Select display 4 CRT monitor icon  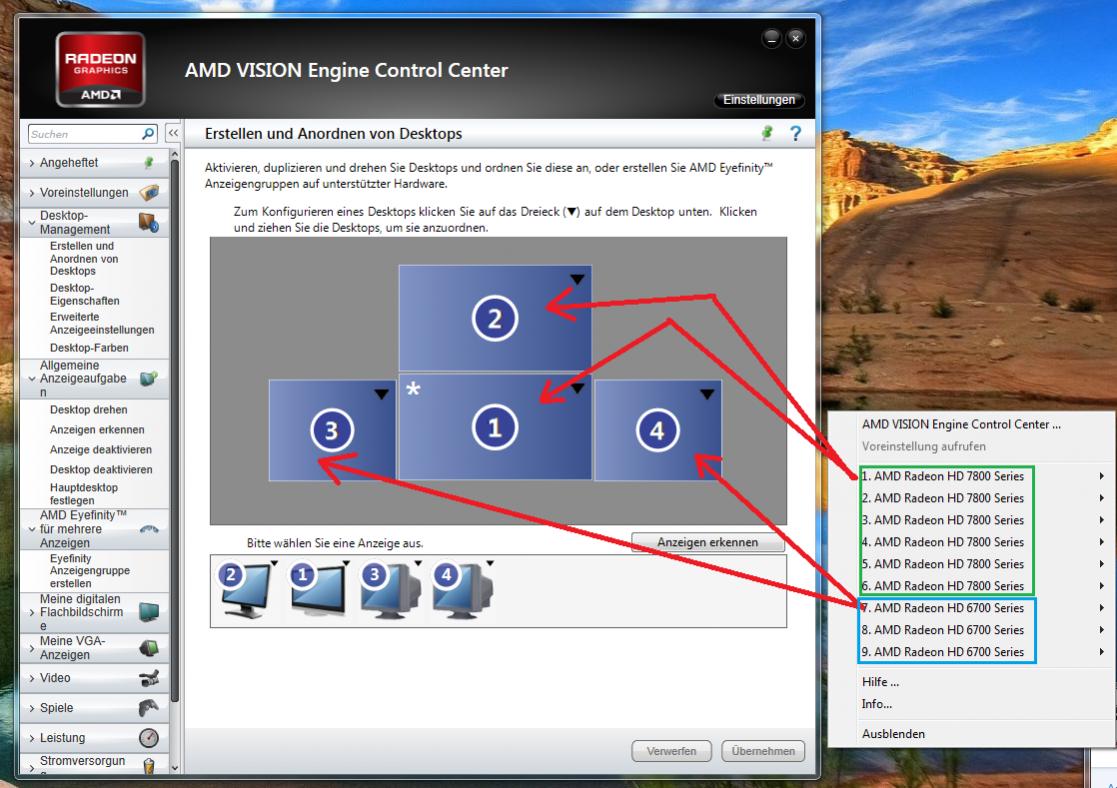click(x=463, y=590)
